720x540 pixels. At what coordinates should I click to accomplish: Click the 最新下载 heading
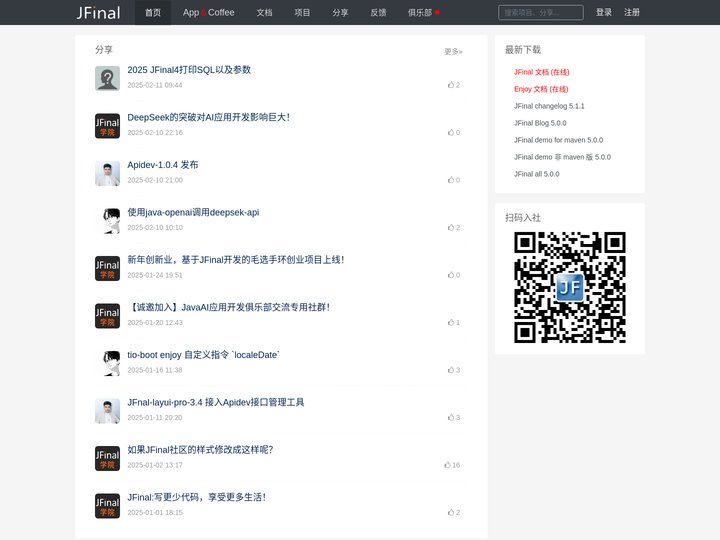click(523, 50)
